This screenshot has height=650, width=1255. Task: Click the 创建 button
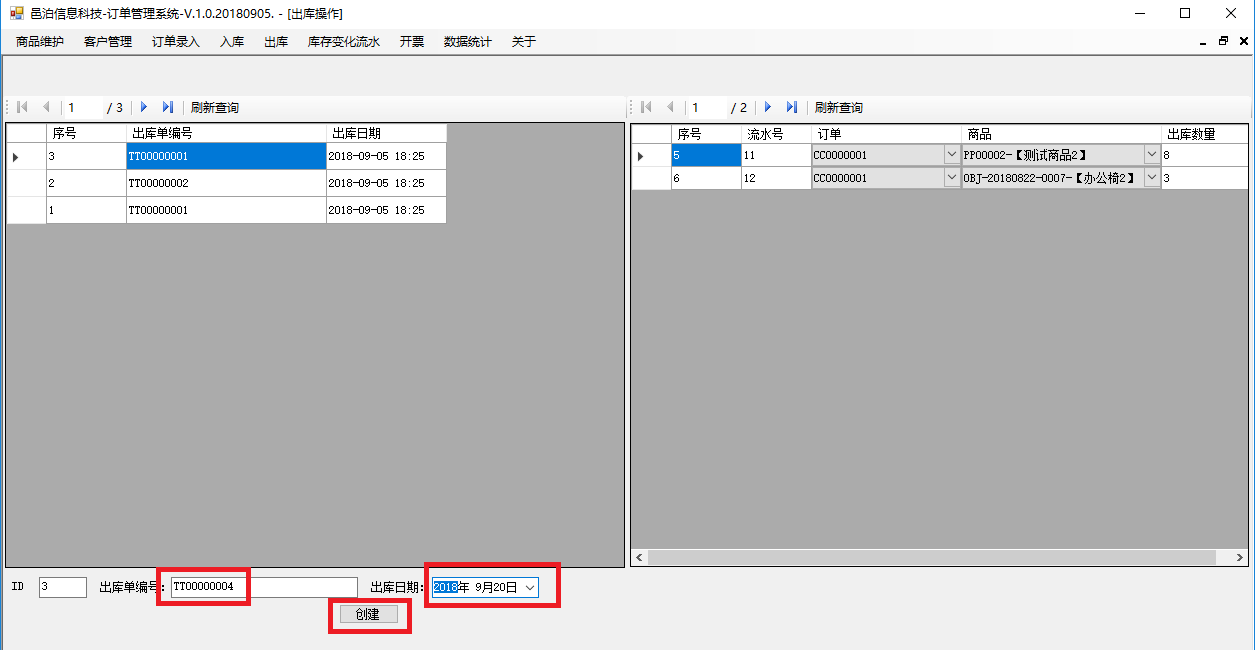pos(368,614)
